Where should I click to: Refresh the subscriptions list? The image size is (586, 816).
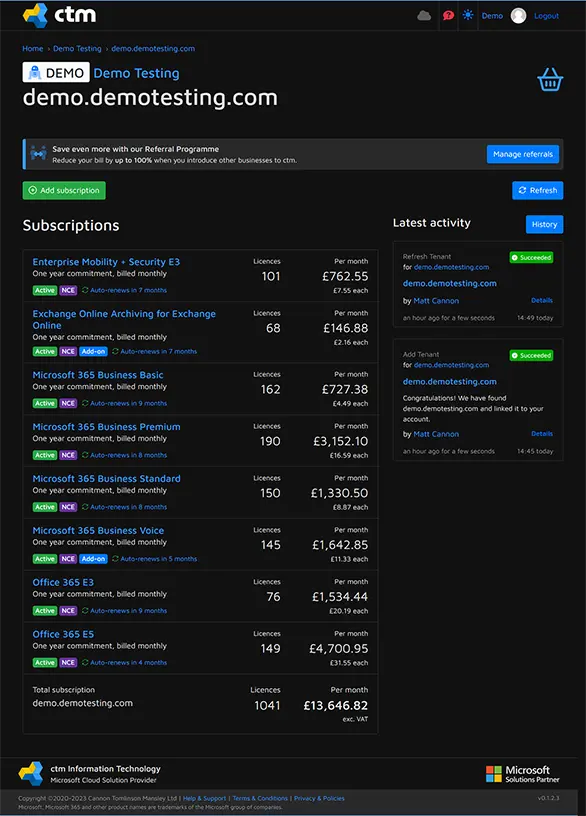[538, 190]
